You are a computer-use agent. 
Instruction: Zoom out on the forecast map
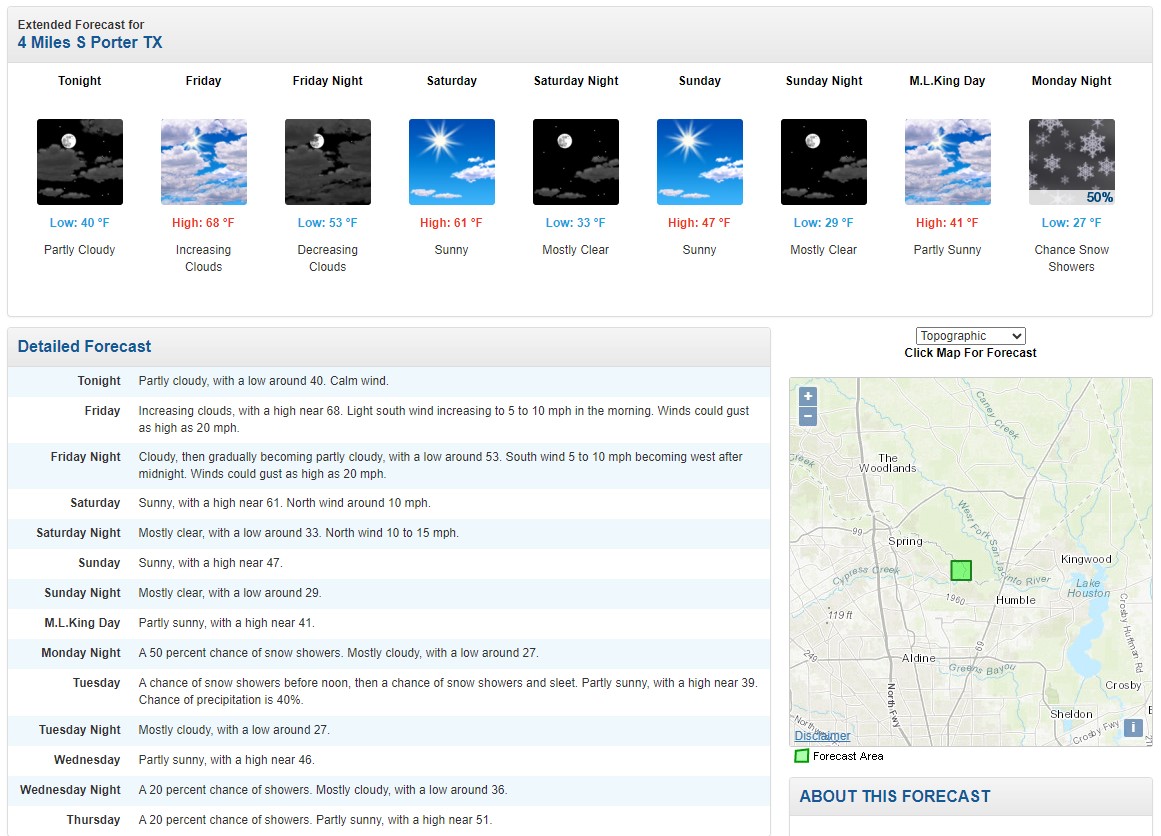click(808, 416)
